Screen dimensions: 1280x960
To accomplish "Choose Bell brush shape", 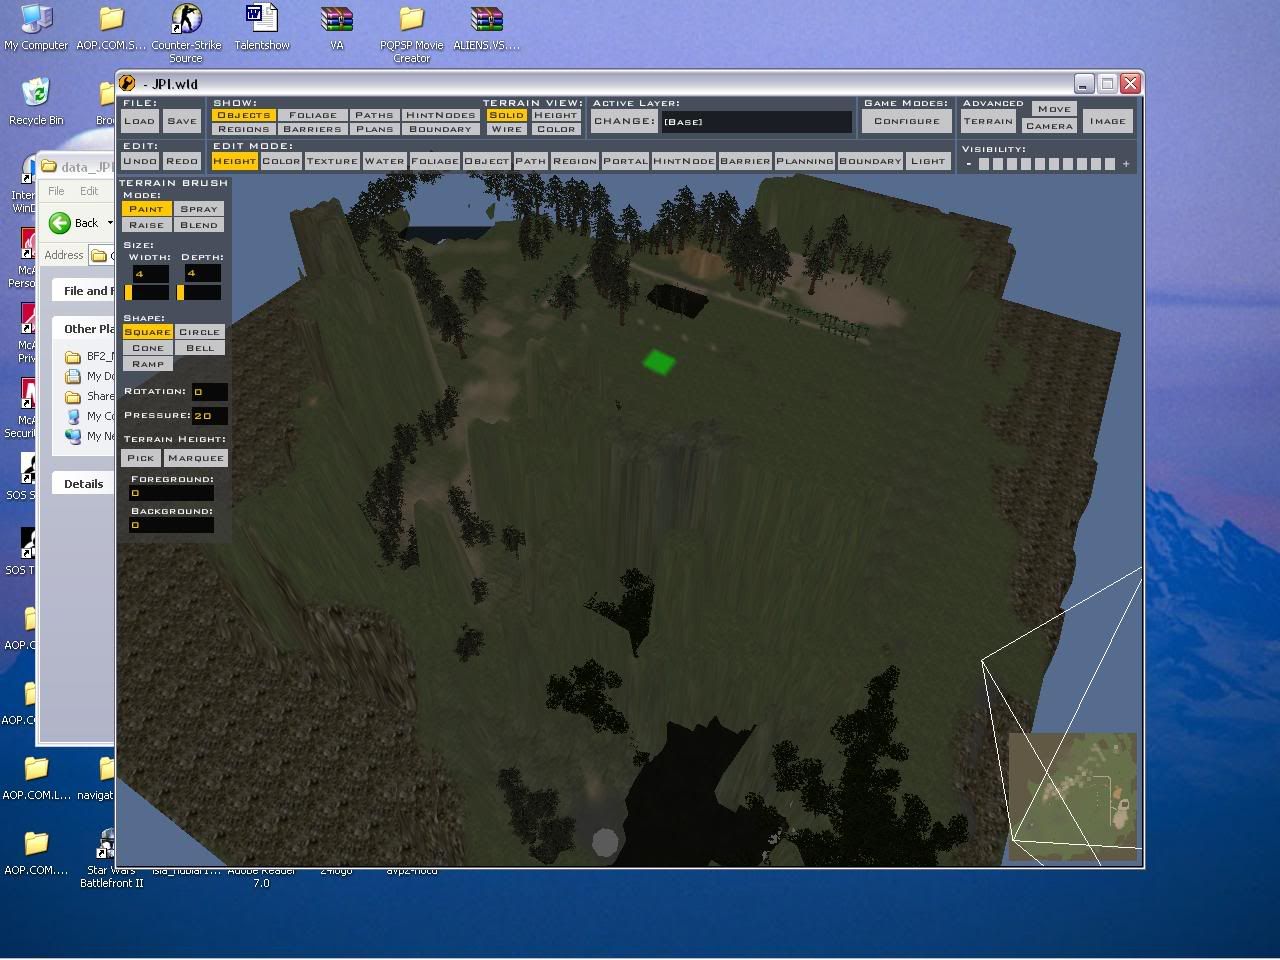I will tap(199, 348).
